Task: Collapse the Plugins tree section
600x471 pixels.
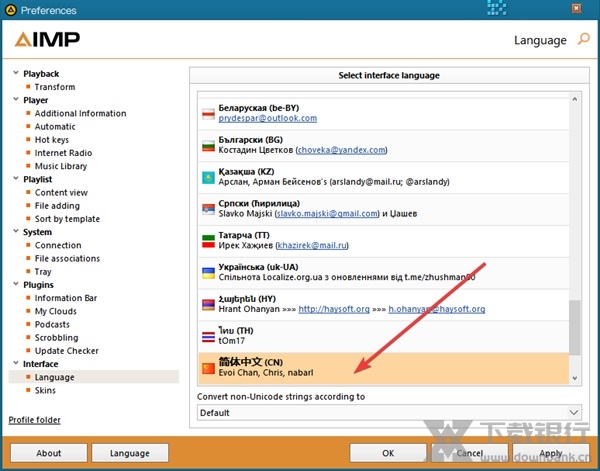Action: pos(14,285)
